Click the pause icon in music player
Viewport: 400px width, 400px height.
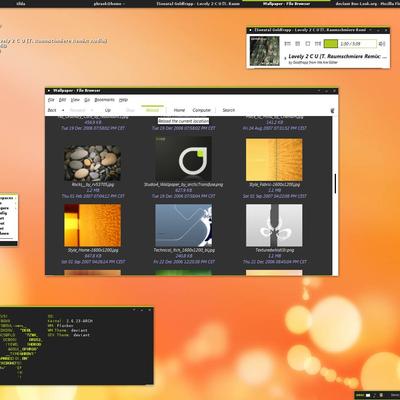298,44
